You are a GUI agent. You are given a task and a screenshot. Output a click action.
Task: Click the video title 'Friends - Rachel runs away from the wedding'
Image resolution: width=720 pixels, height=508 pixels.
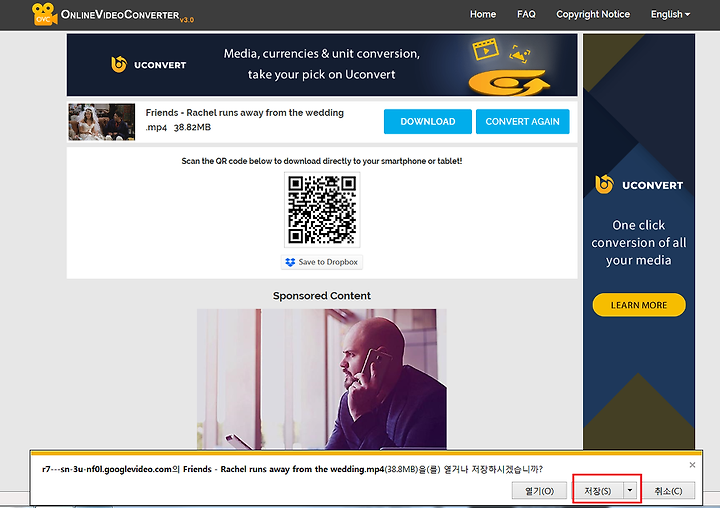tap(245, 113)
